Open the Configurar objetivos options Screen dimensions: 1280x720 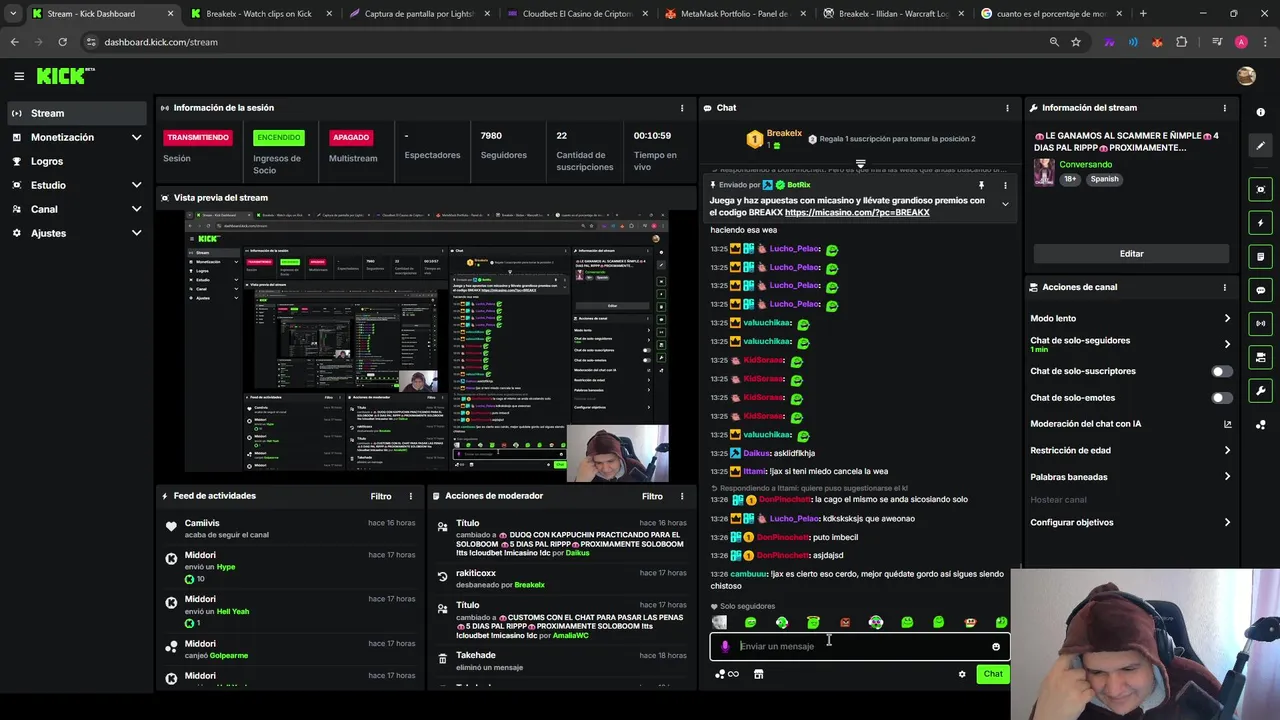pos(1131,522)
